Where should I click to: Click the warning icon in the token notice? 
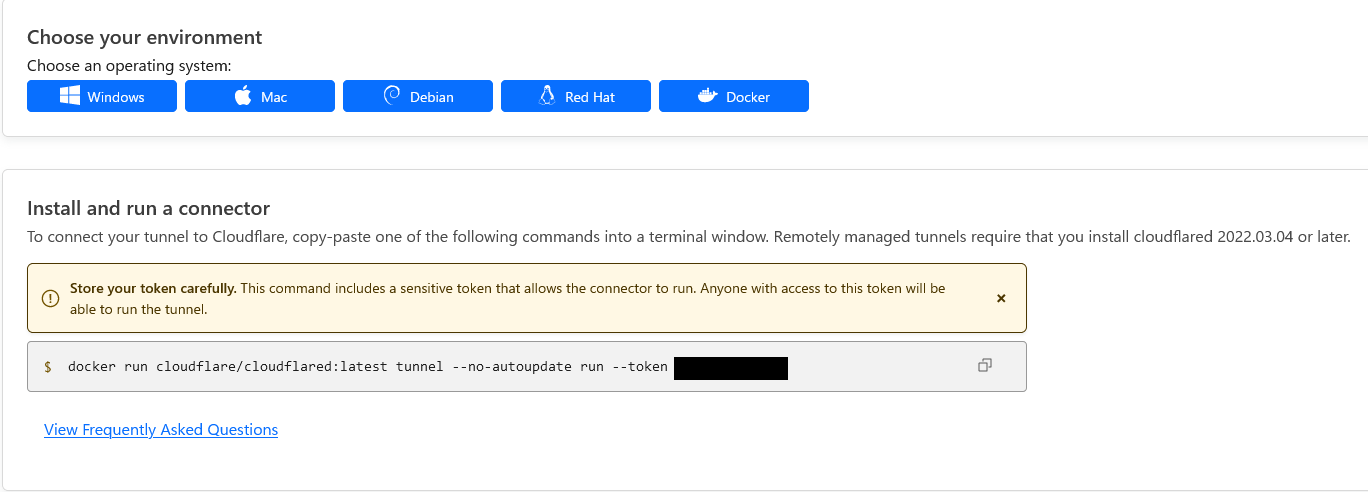(x=50, y=298)
